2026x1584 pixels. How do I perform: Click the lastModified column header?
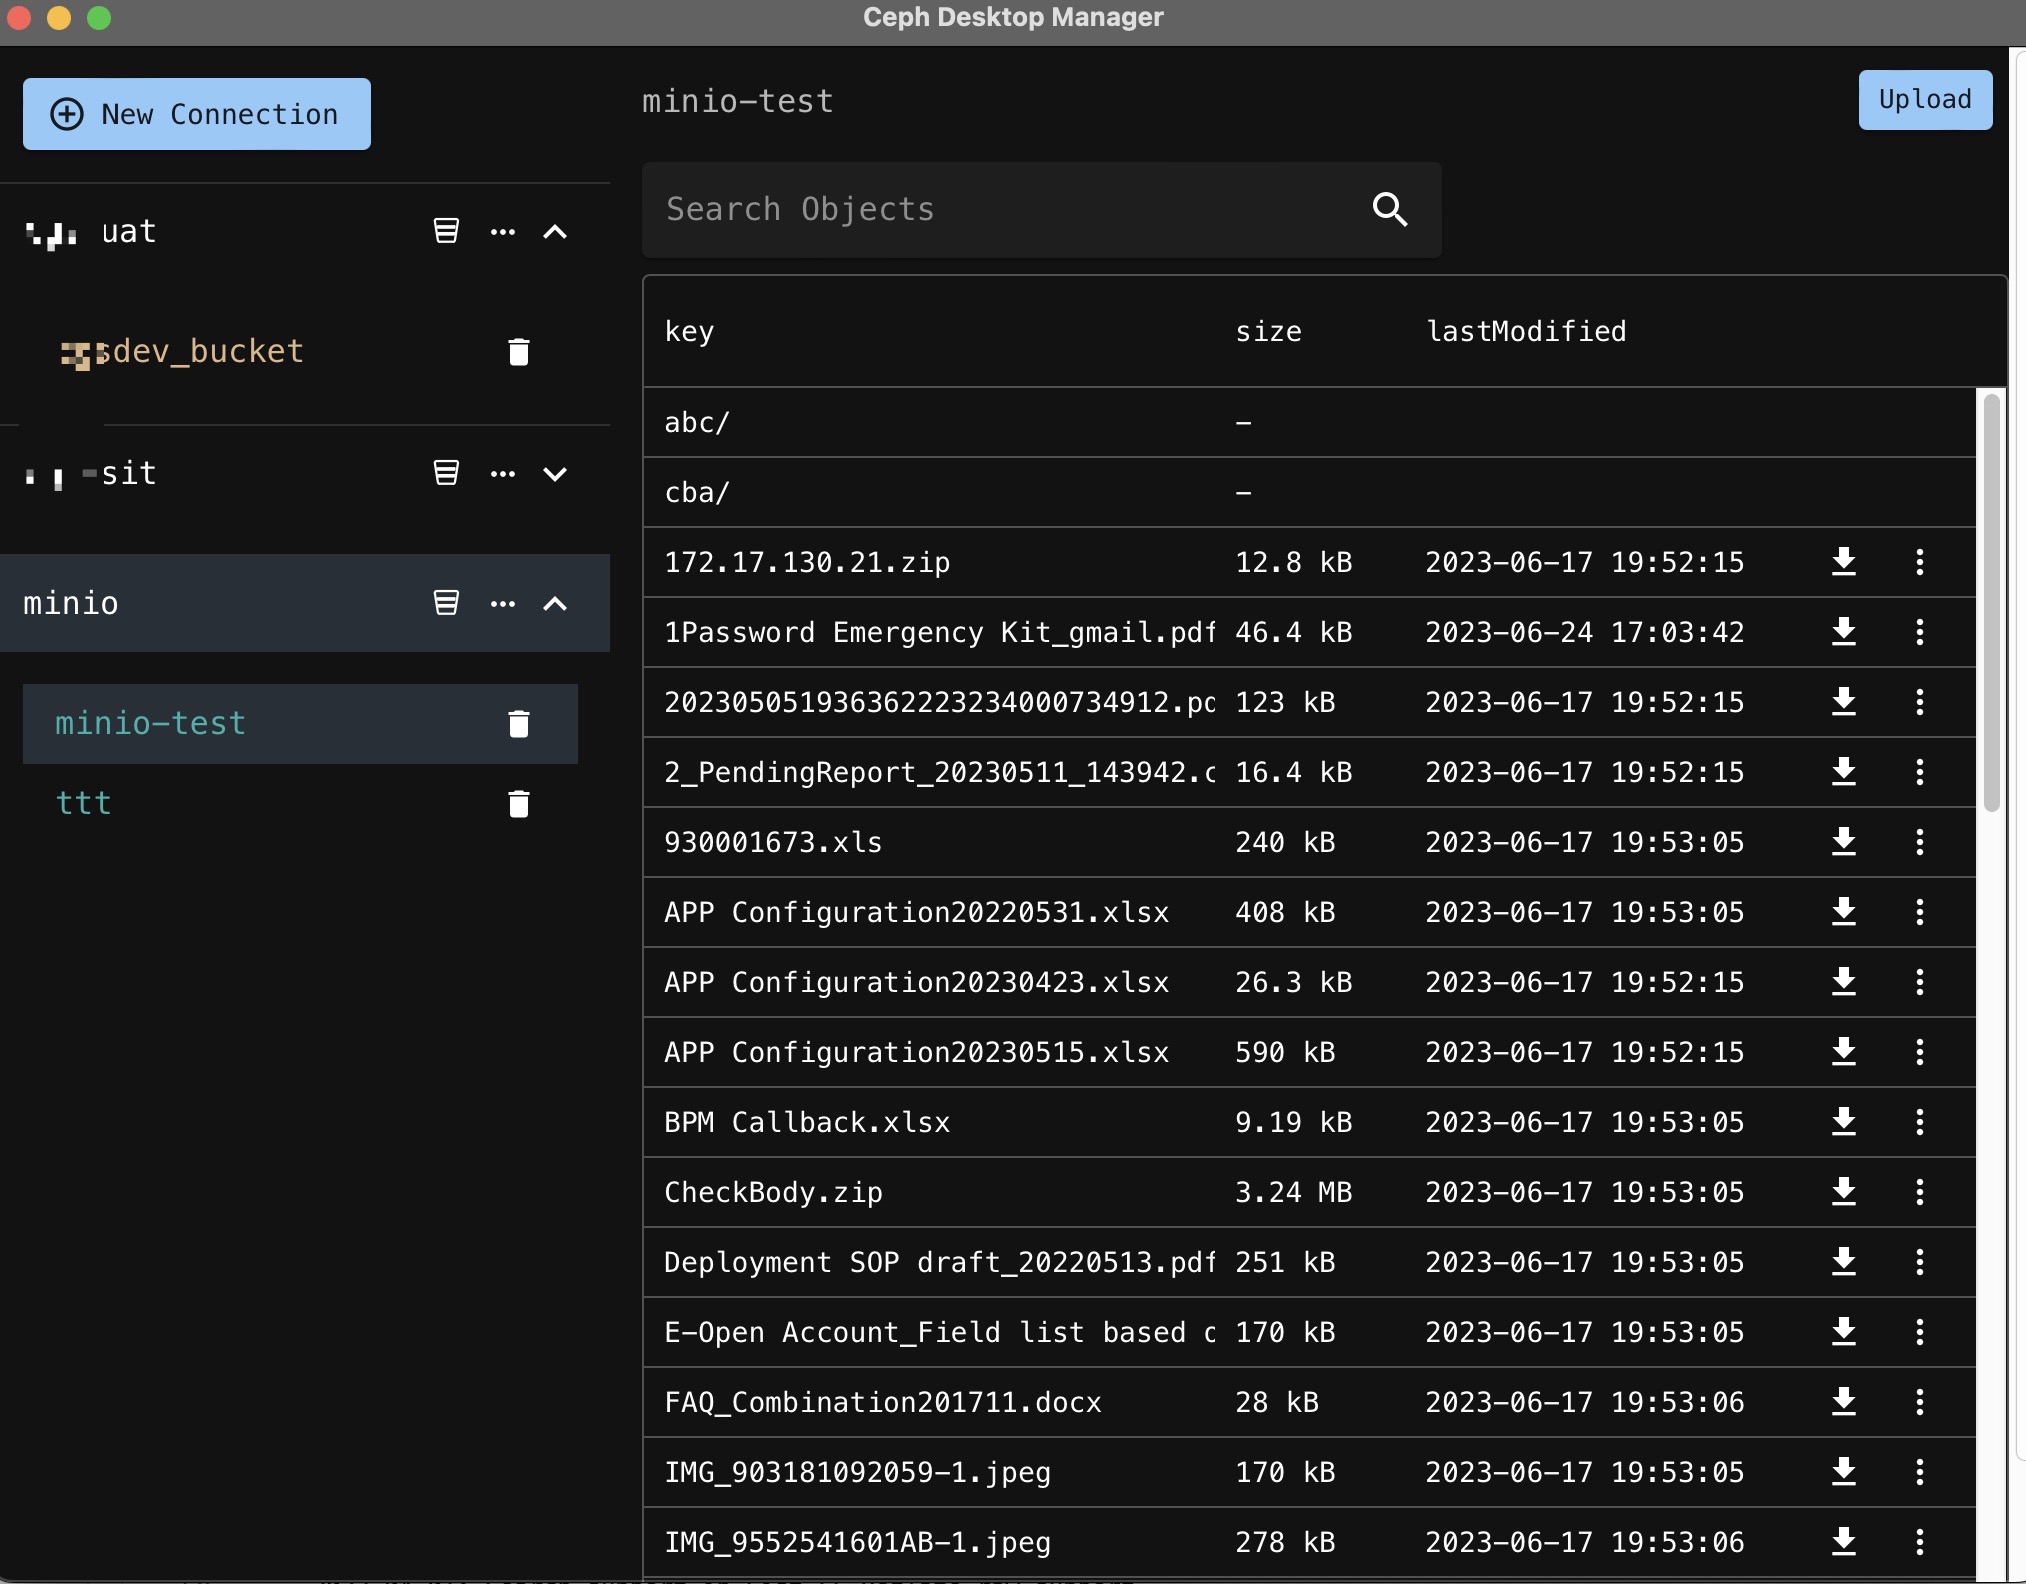tap(1526, 331)
